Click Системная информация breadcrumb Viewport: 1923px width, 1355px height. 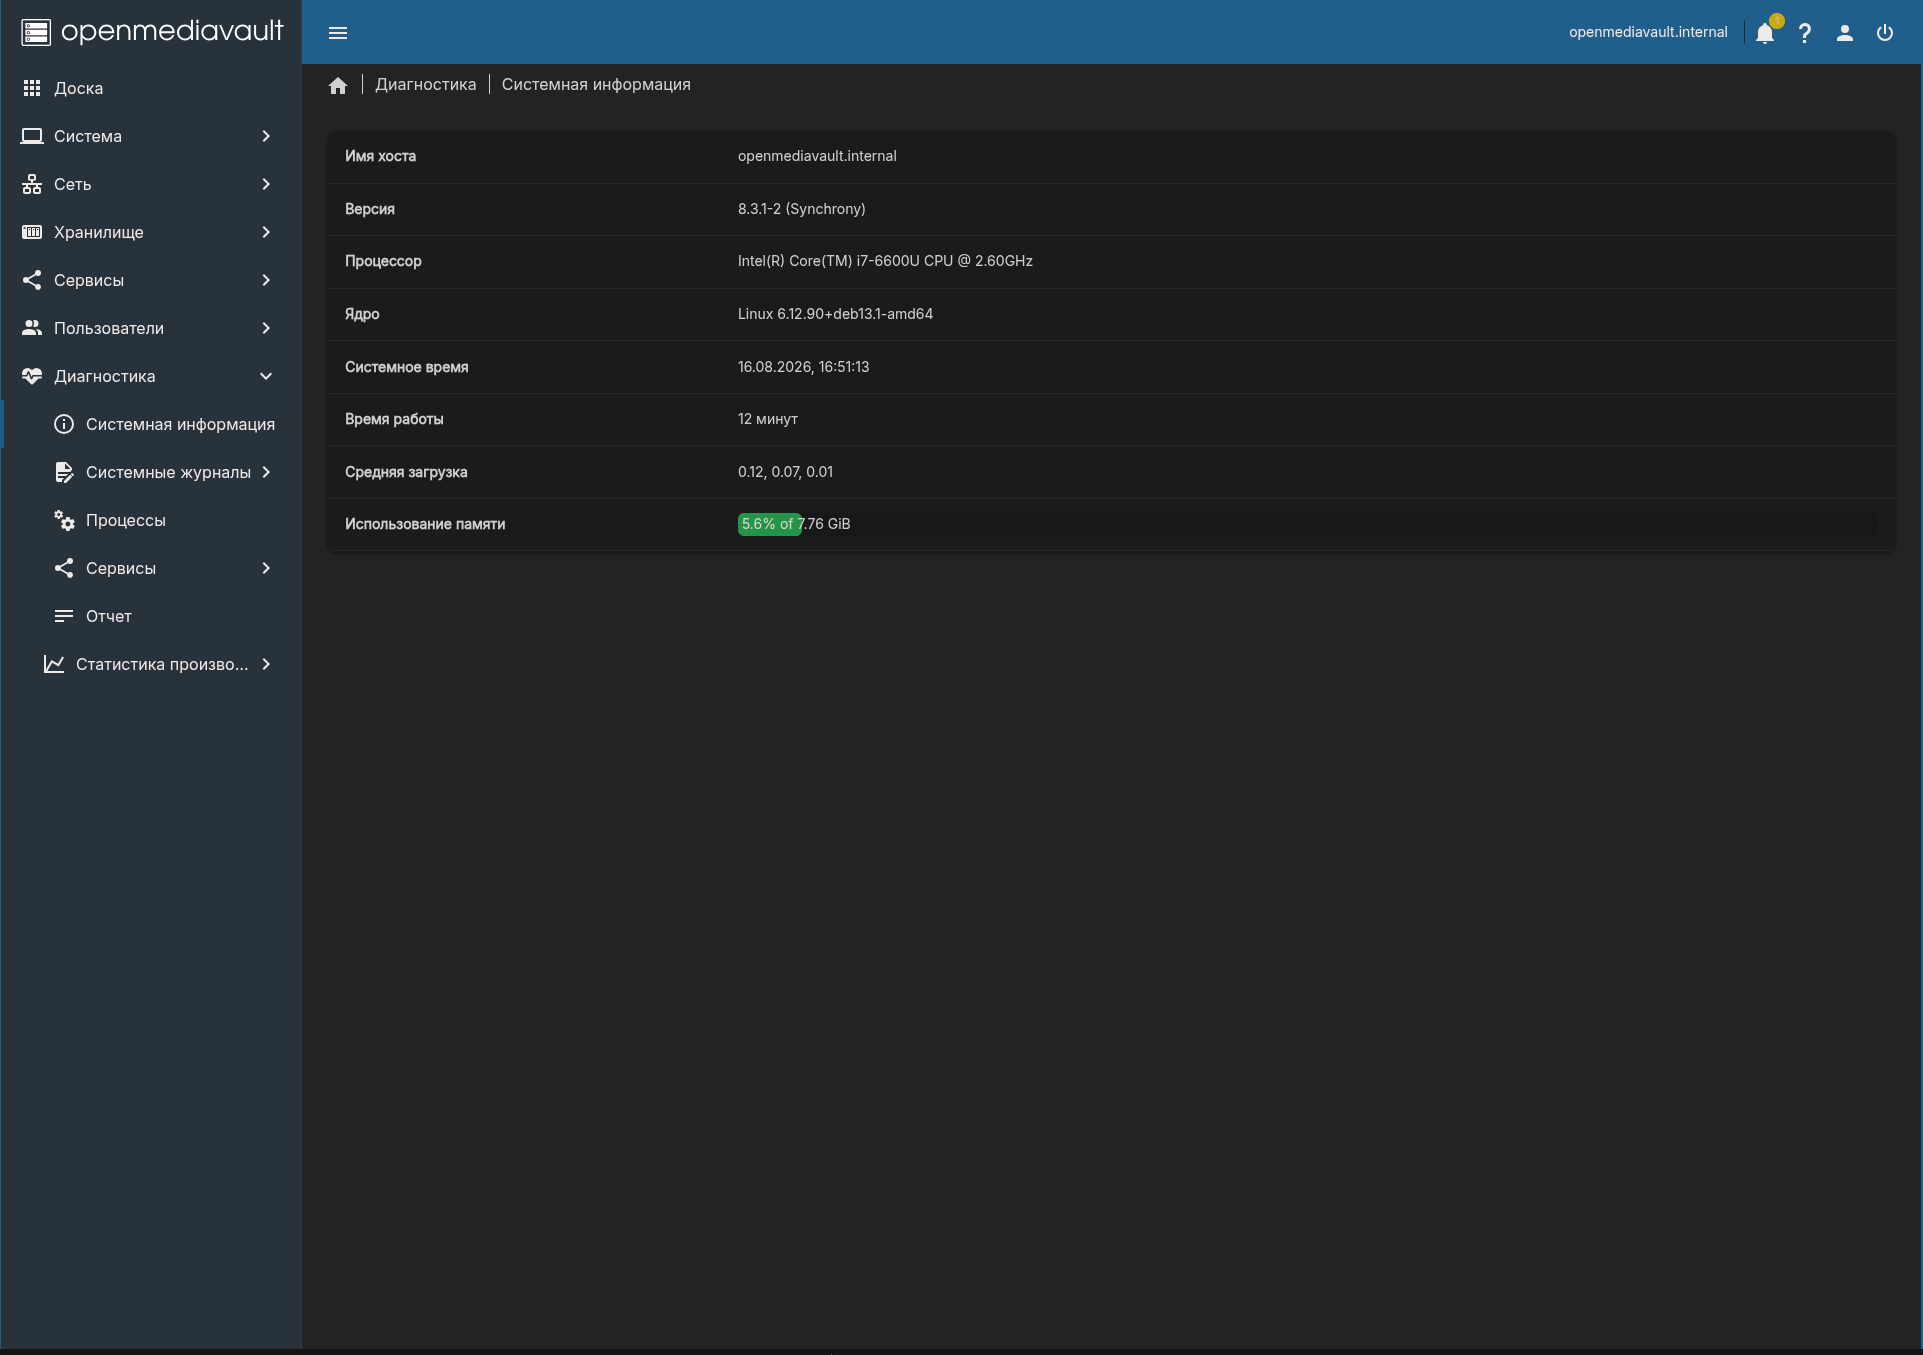(596, 85)
